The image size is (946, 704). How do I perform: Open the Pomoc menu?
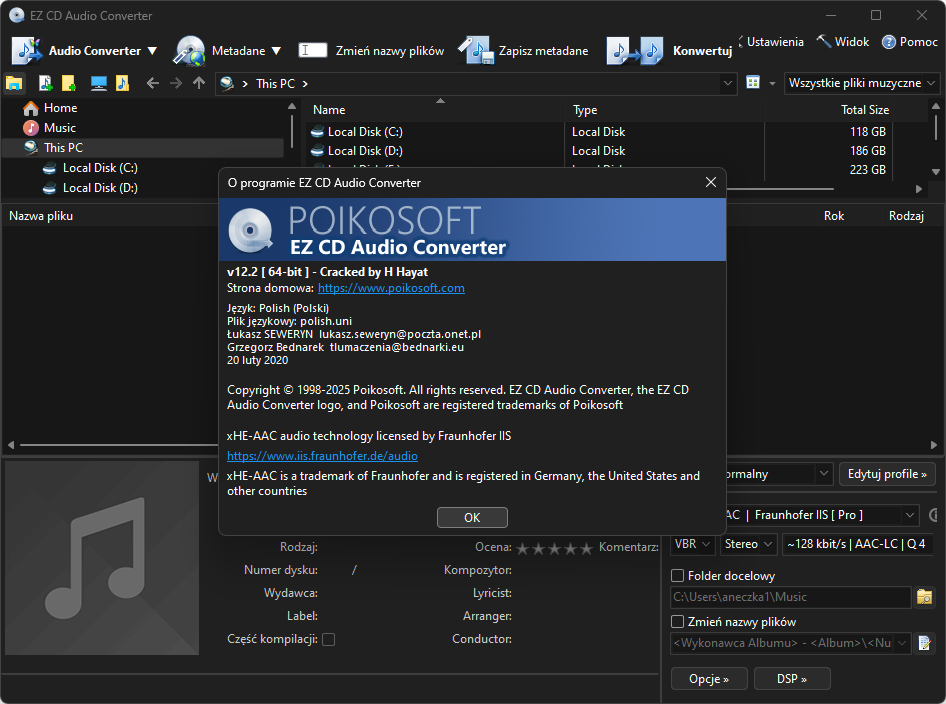(918, 42)
